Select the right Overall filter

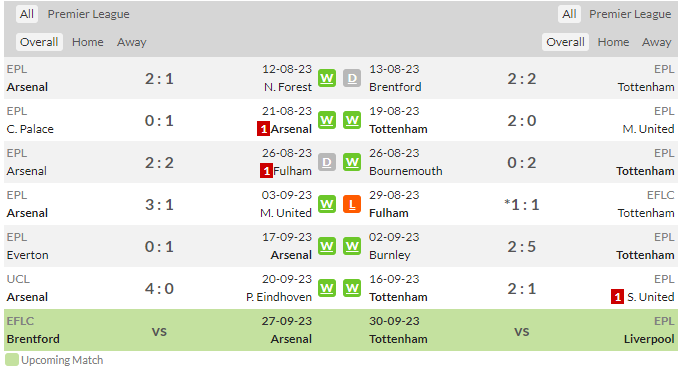point(565,42)
